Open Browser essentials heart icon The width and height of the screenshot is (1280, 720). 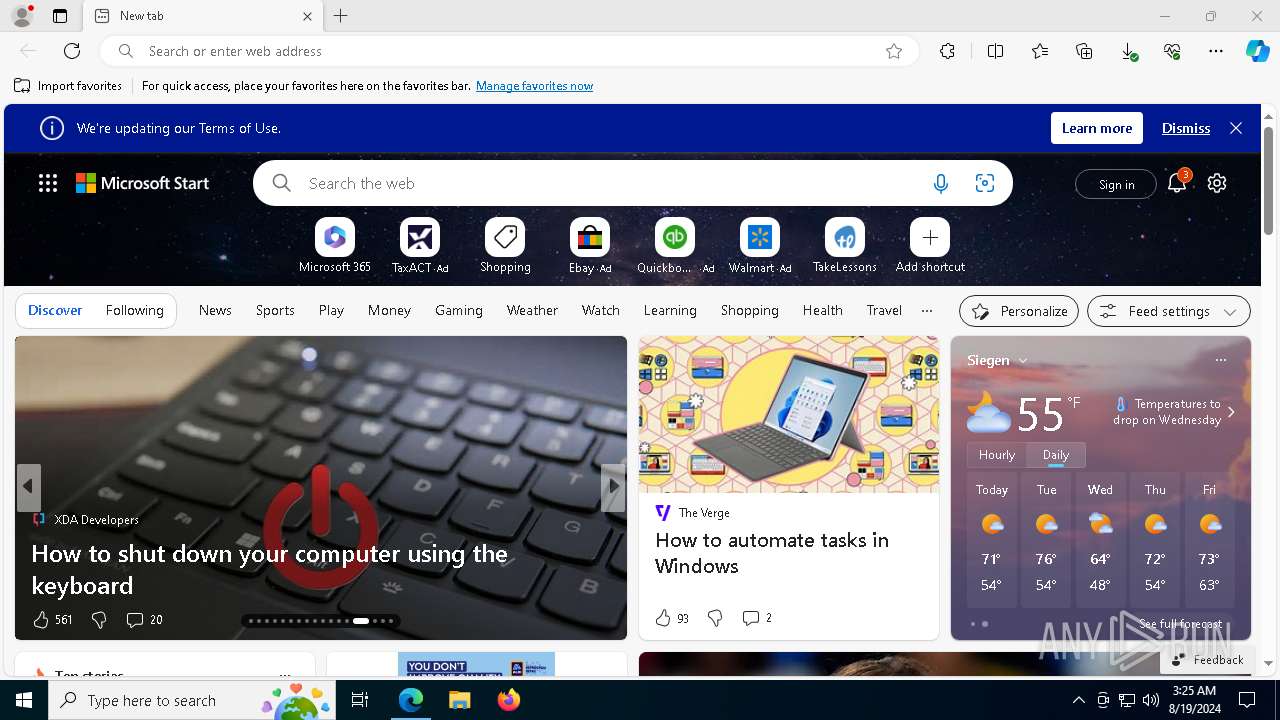1172,51
